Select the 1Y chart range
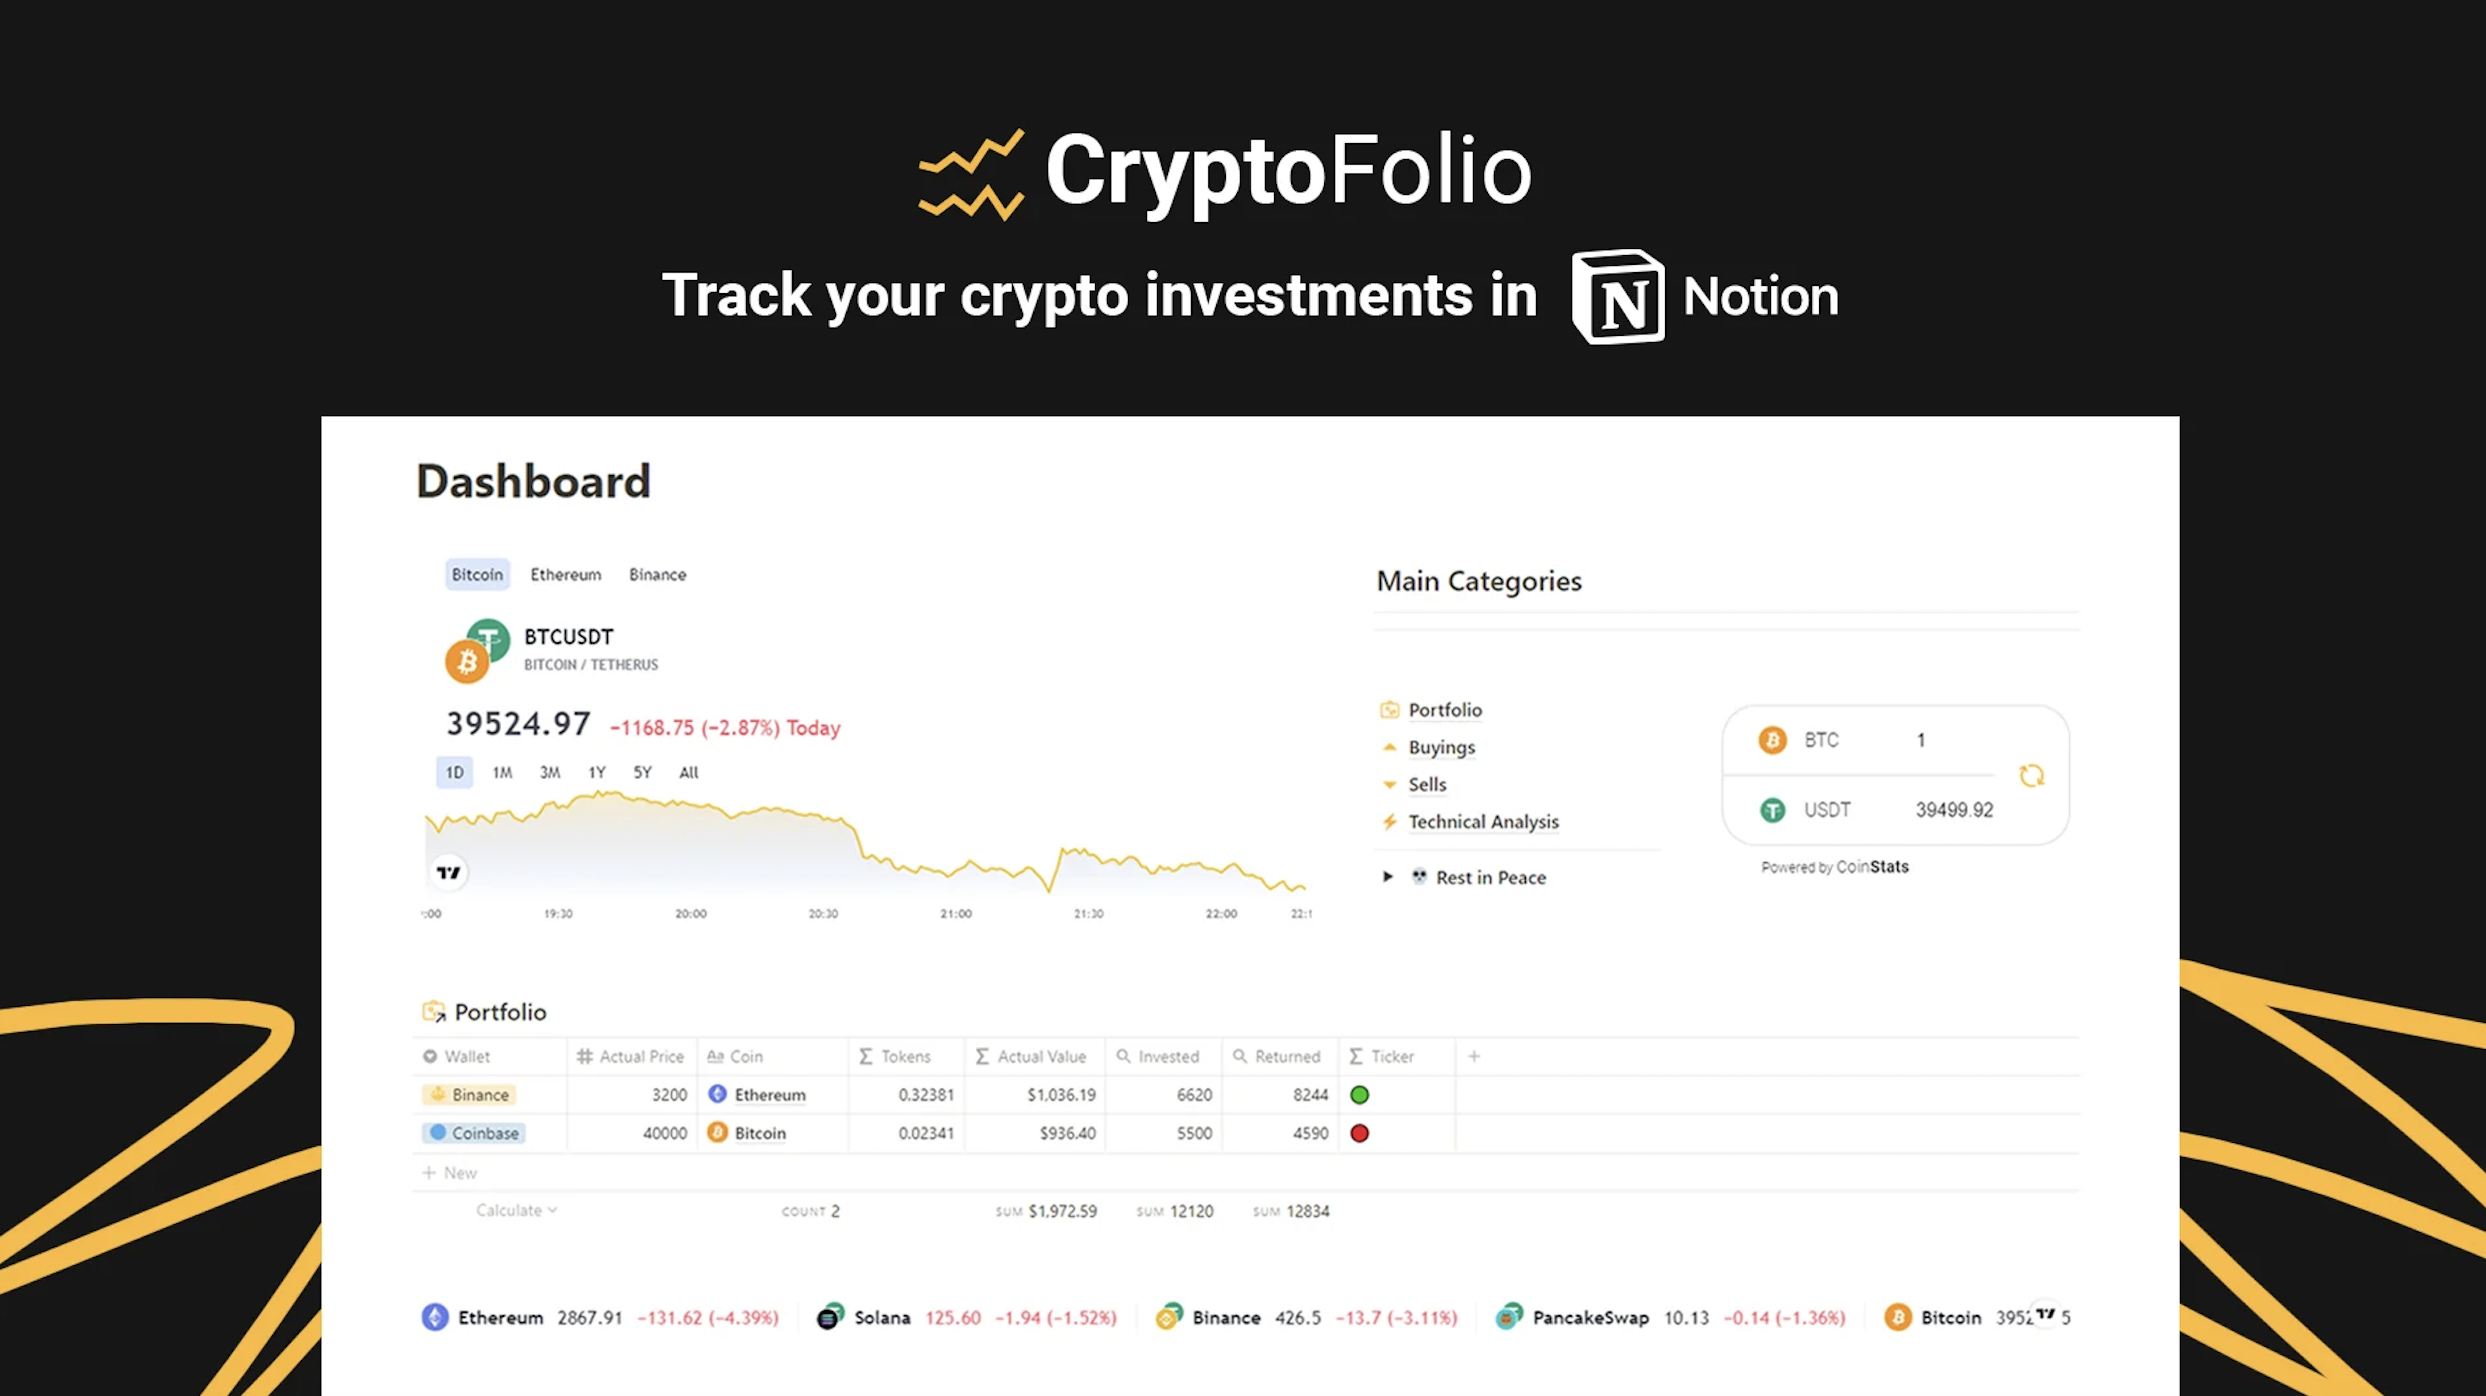Screen dimensions: 2486x1396 point(597,772)
